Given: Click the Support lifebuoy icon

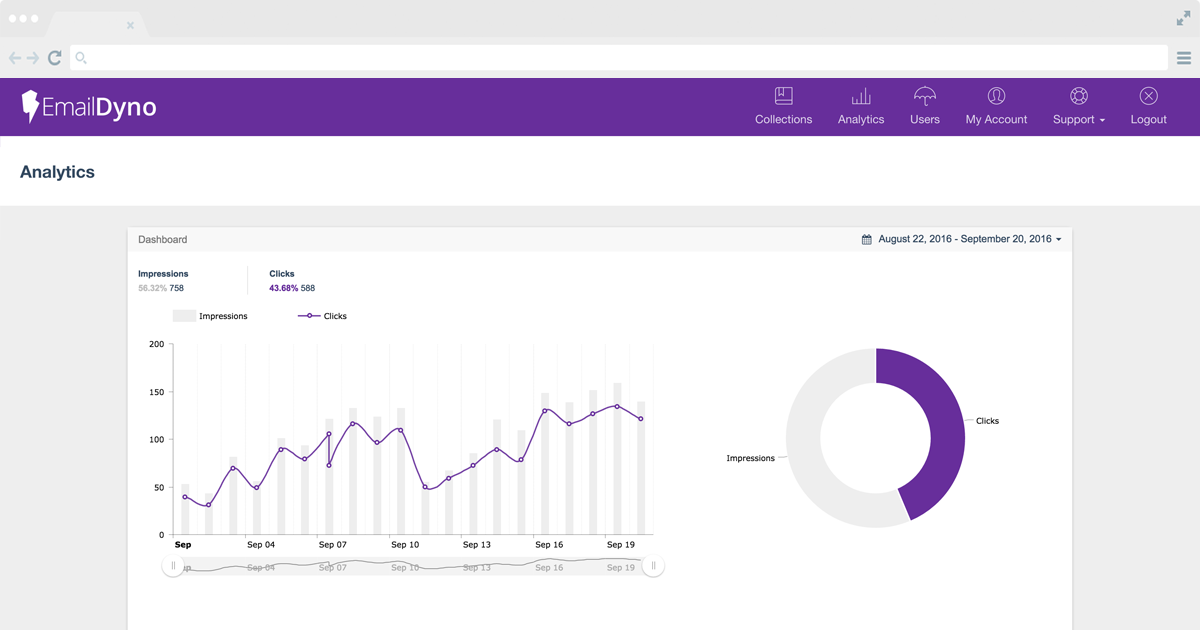Looking at the screenshot, I should [x=1078, y=96].
